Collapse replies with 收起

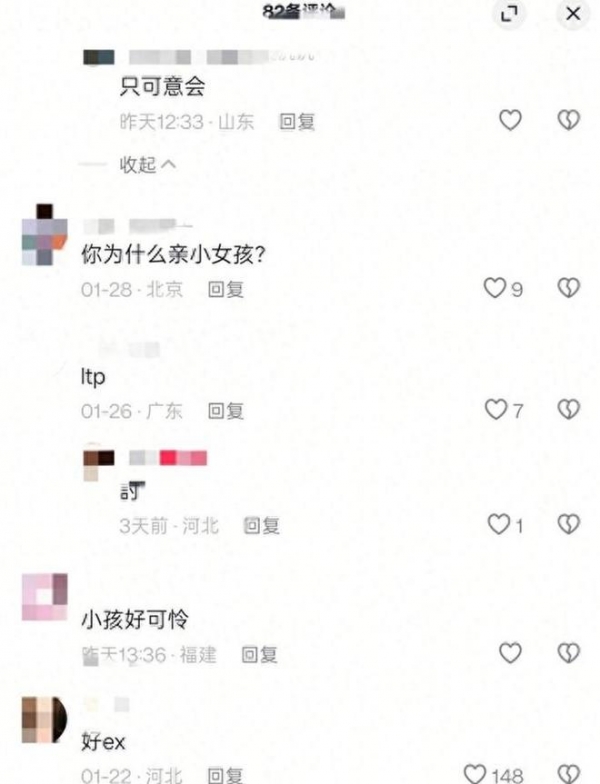pos(148,164)
